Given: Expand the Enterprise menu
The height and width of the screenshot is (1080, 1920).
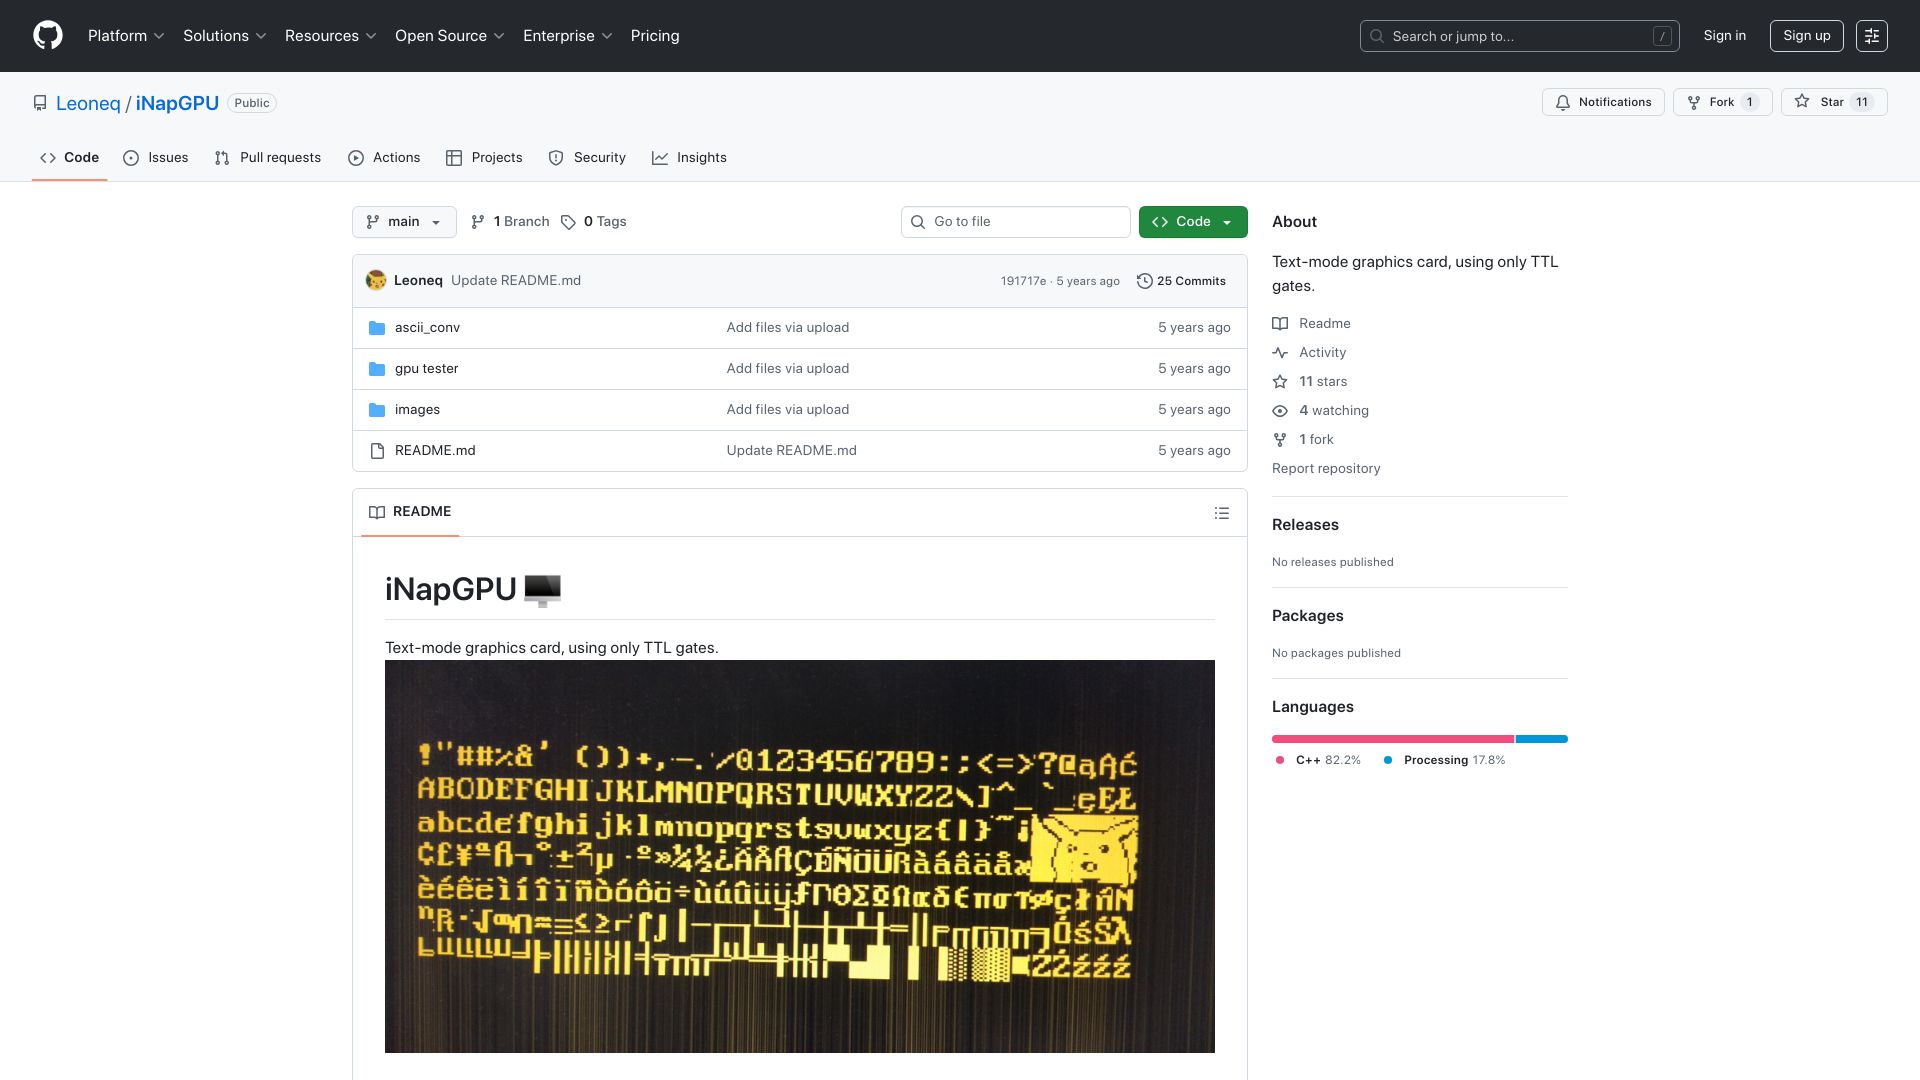Looking at the screenshot, I should pos(568,36).
